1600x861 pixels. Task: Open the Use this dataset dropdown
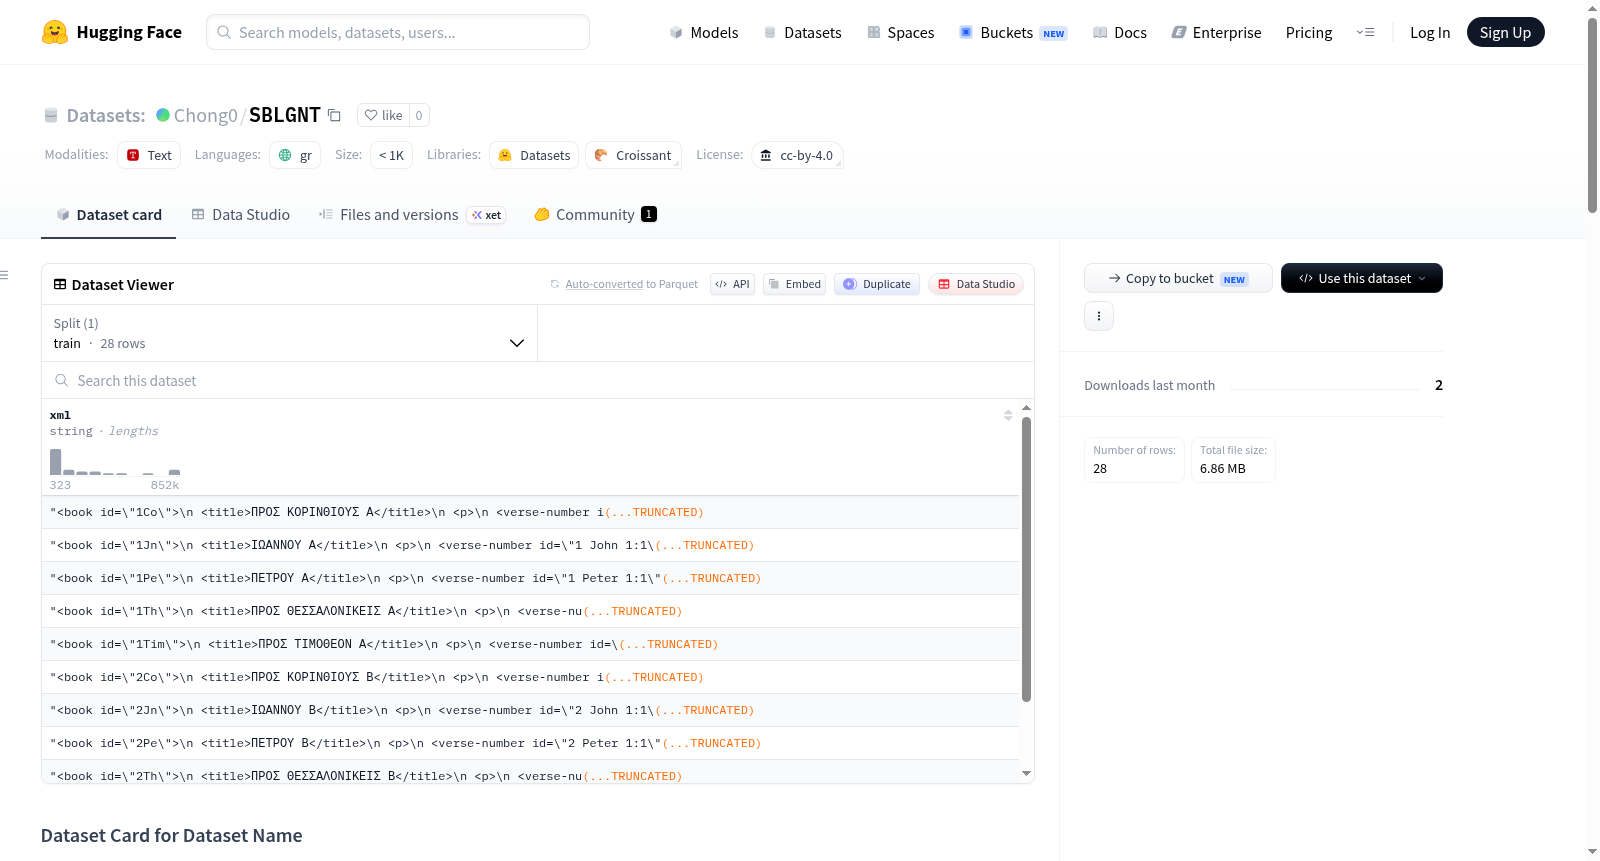[x=1362, y=278]
